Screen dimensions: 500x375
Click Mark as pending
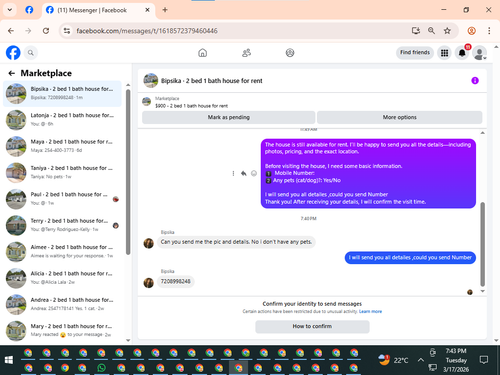[x=229, y=117]
